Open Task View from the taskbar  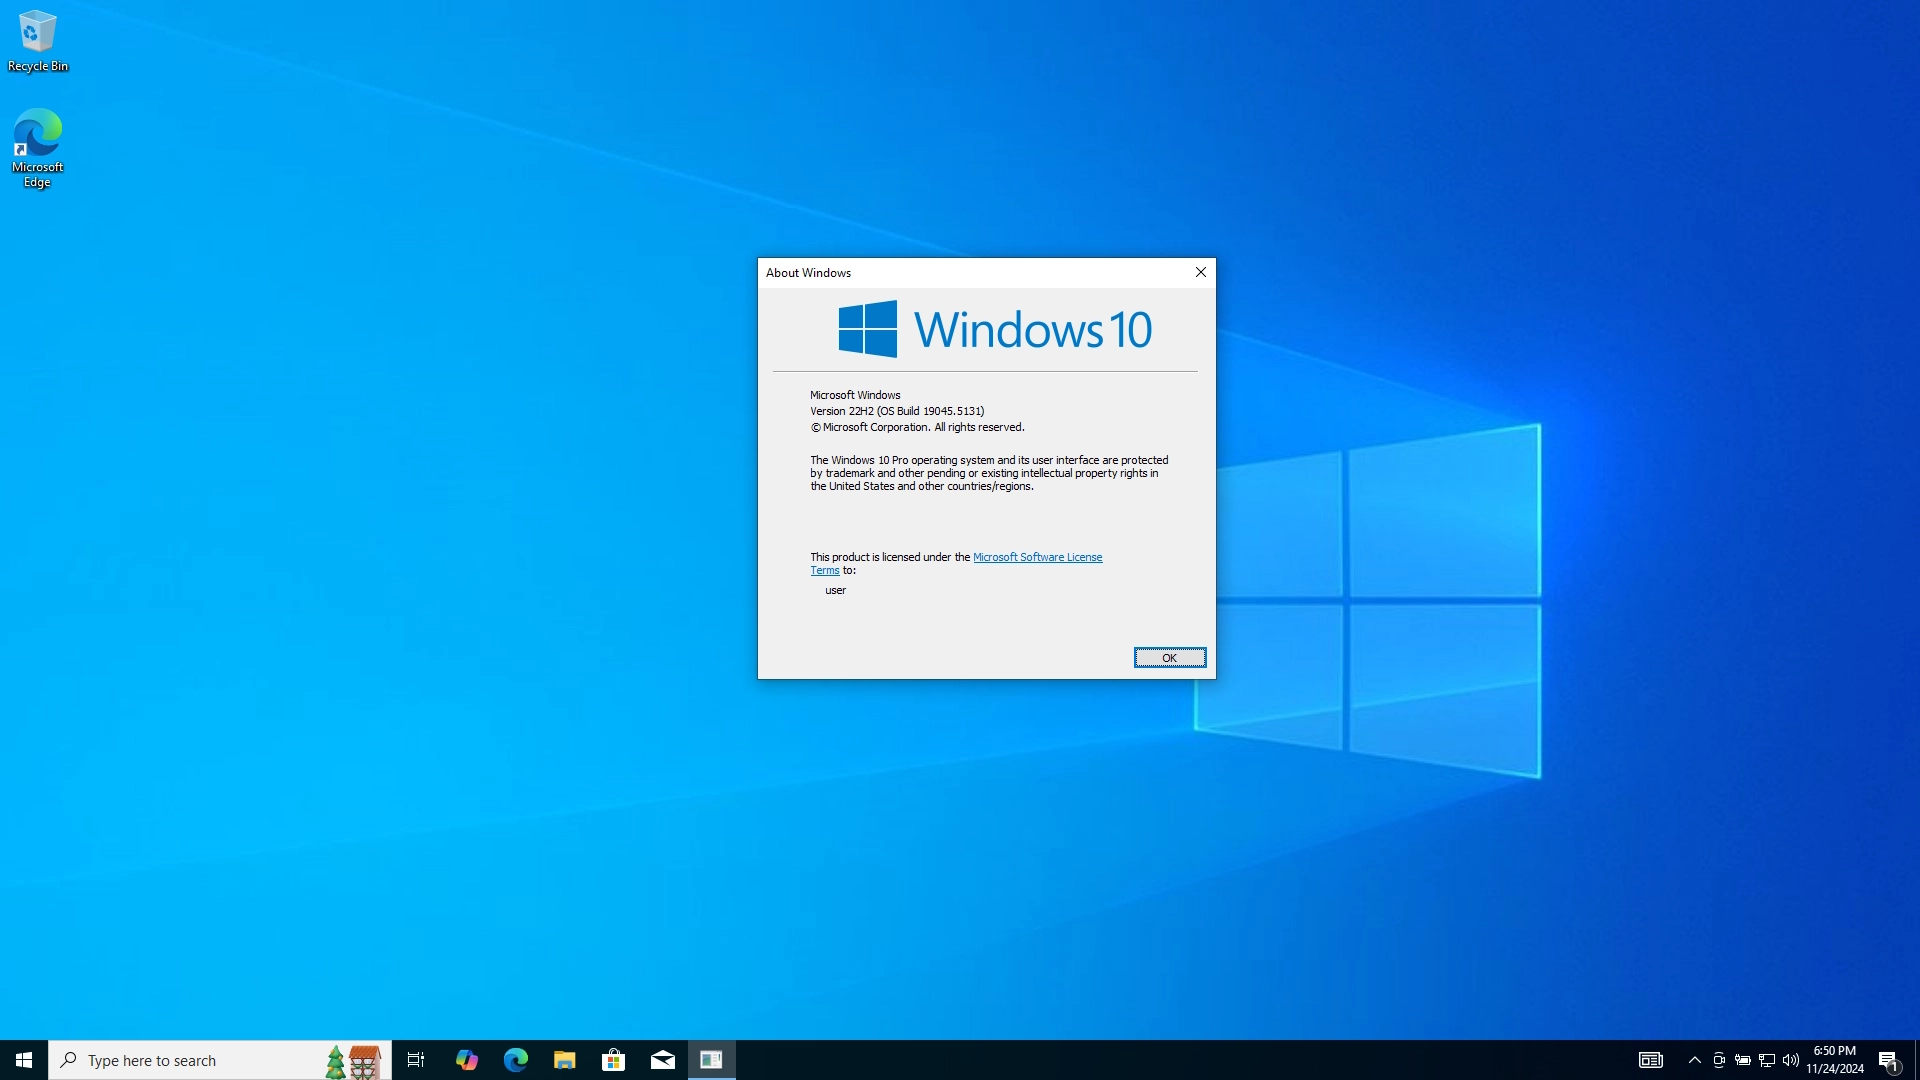tap(416, 1060)
